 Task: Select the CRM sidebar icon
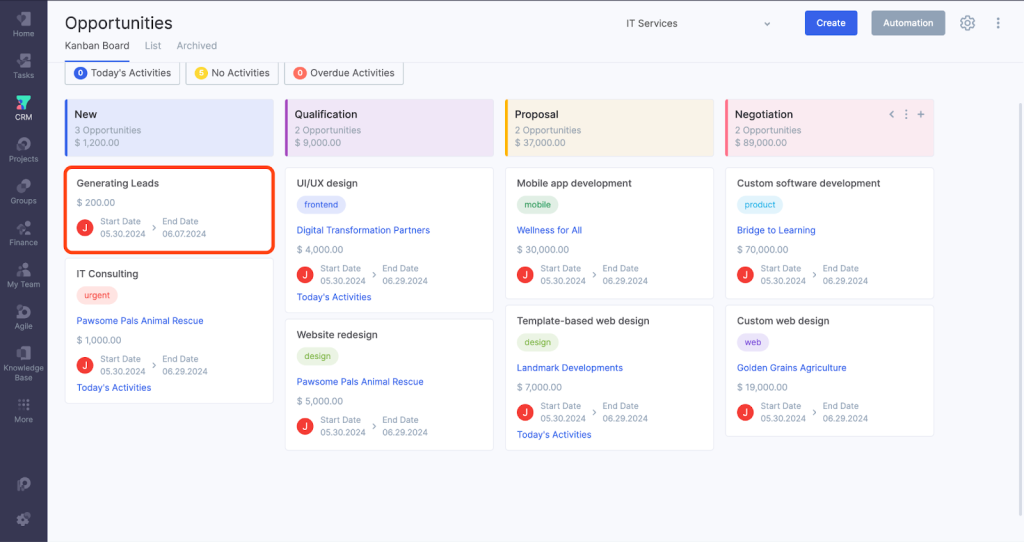(x=23, y=107)
